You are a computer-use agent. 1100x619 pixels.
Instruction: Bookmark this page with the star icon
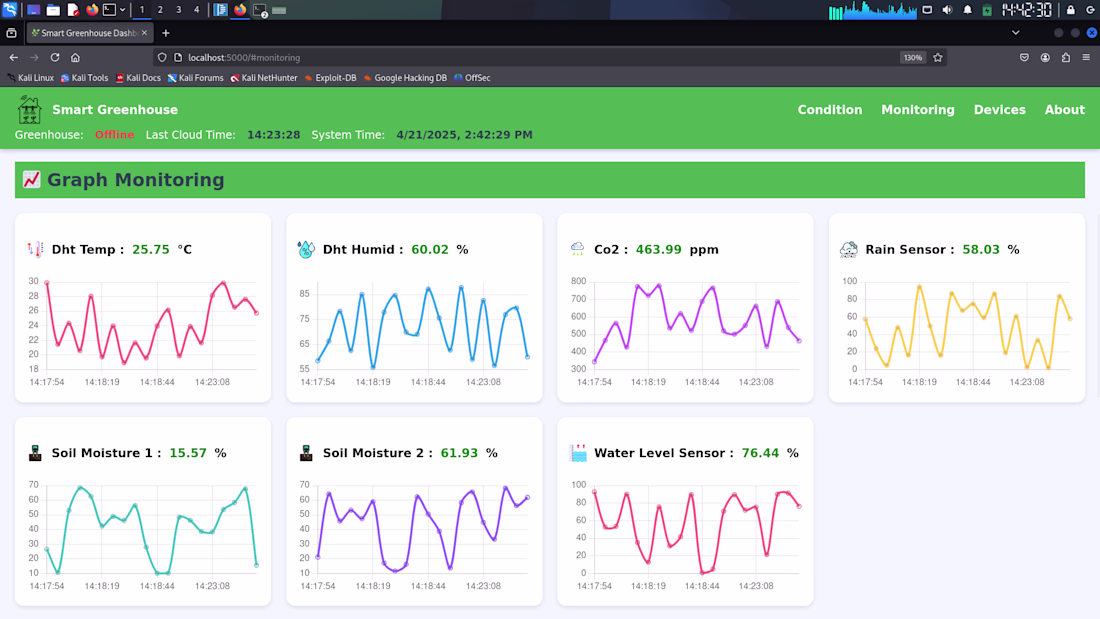938,58
